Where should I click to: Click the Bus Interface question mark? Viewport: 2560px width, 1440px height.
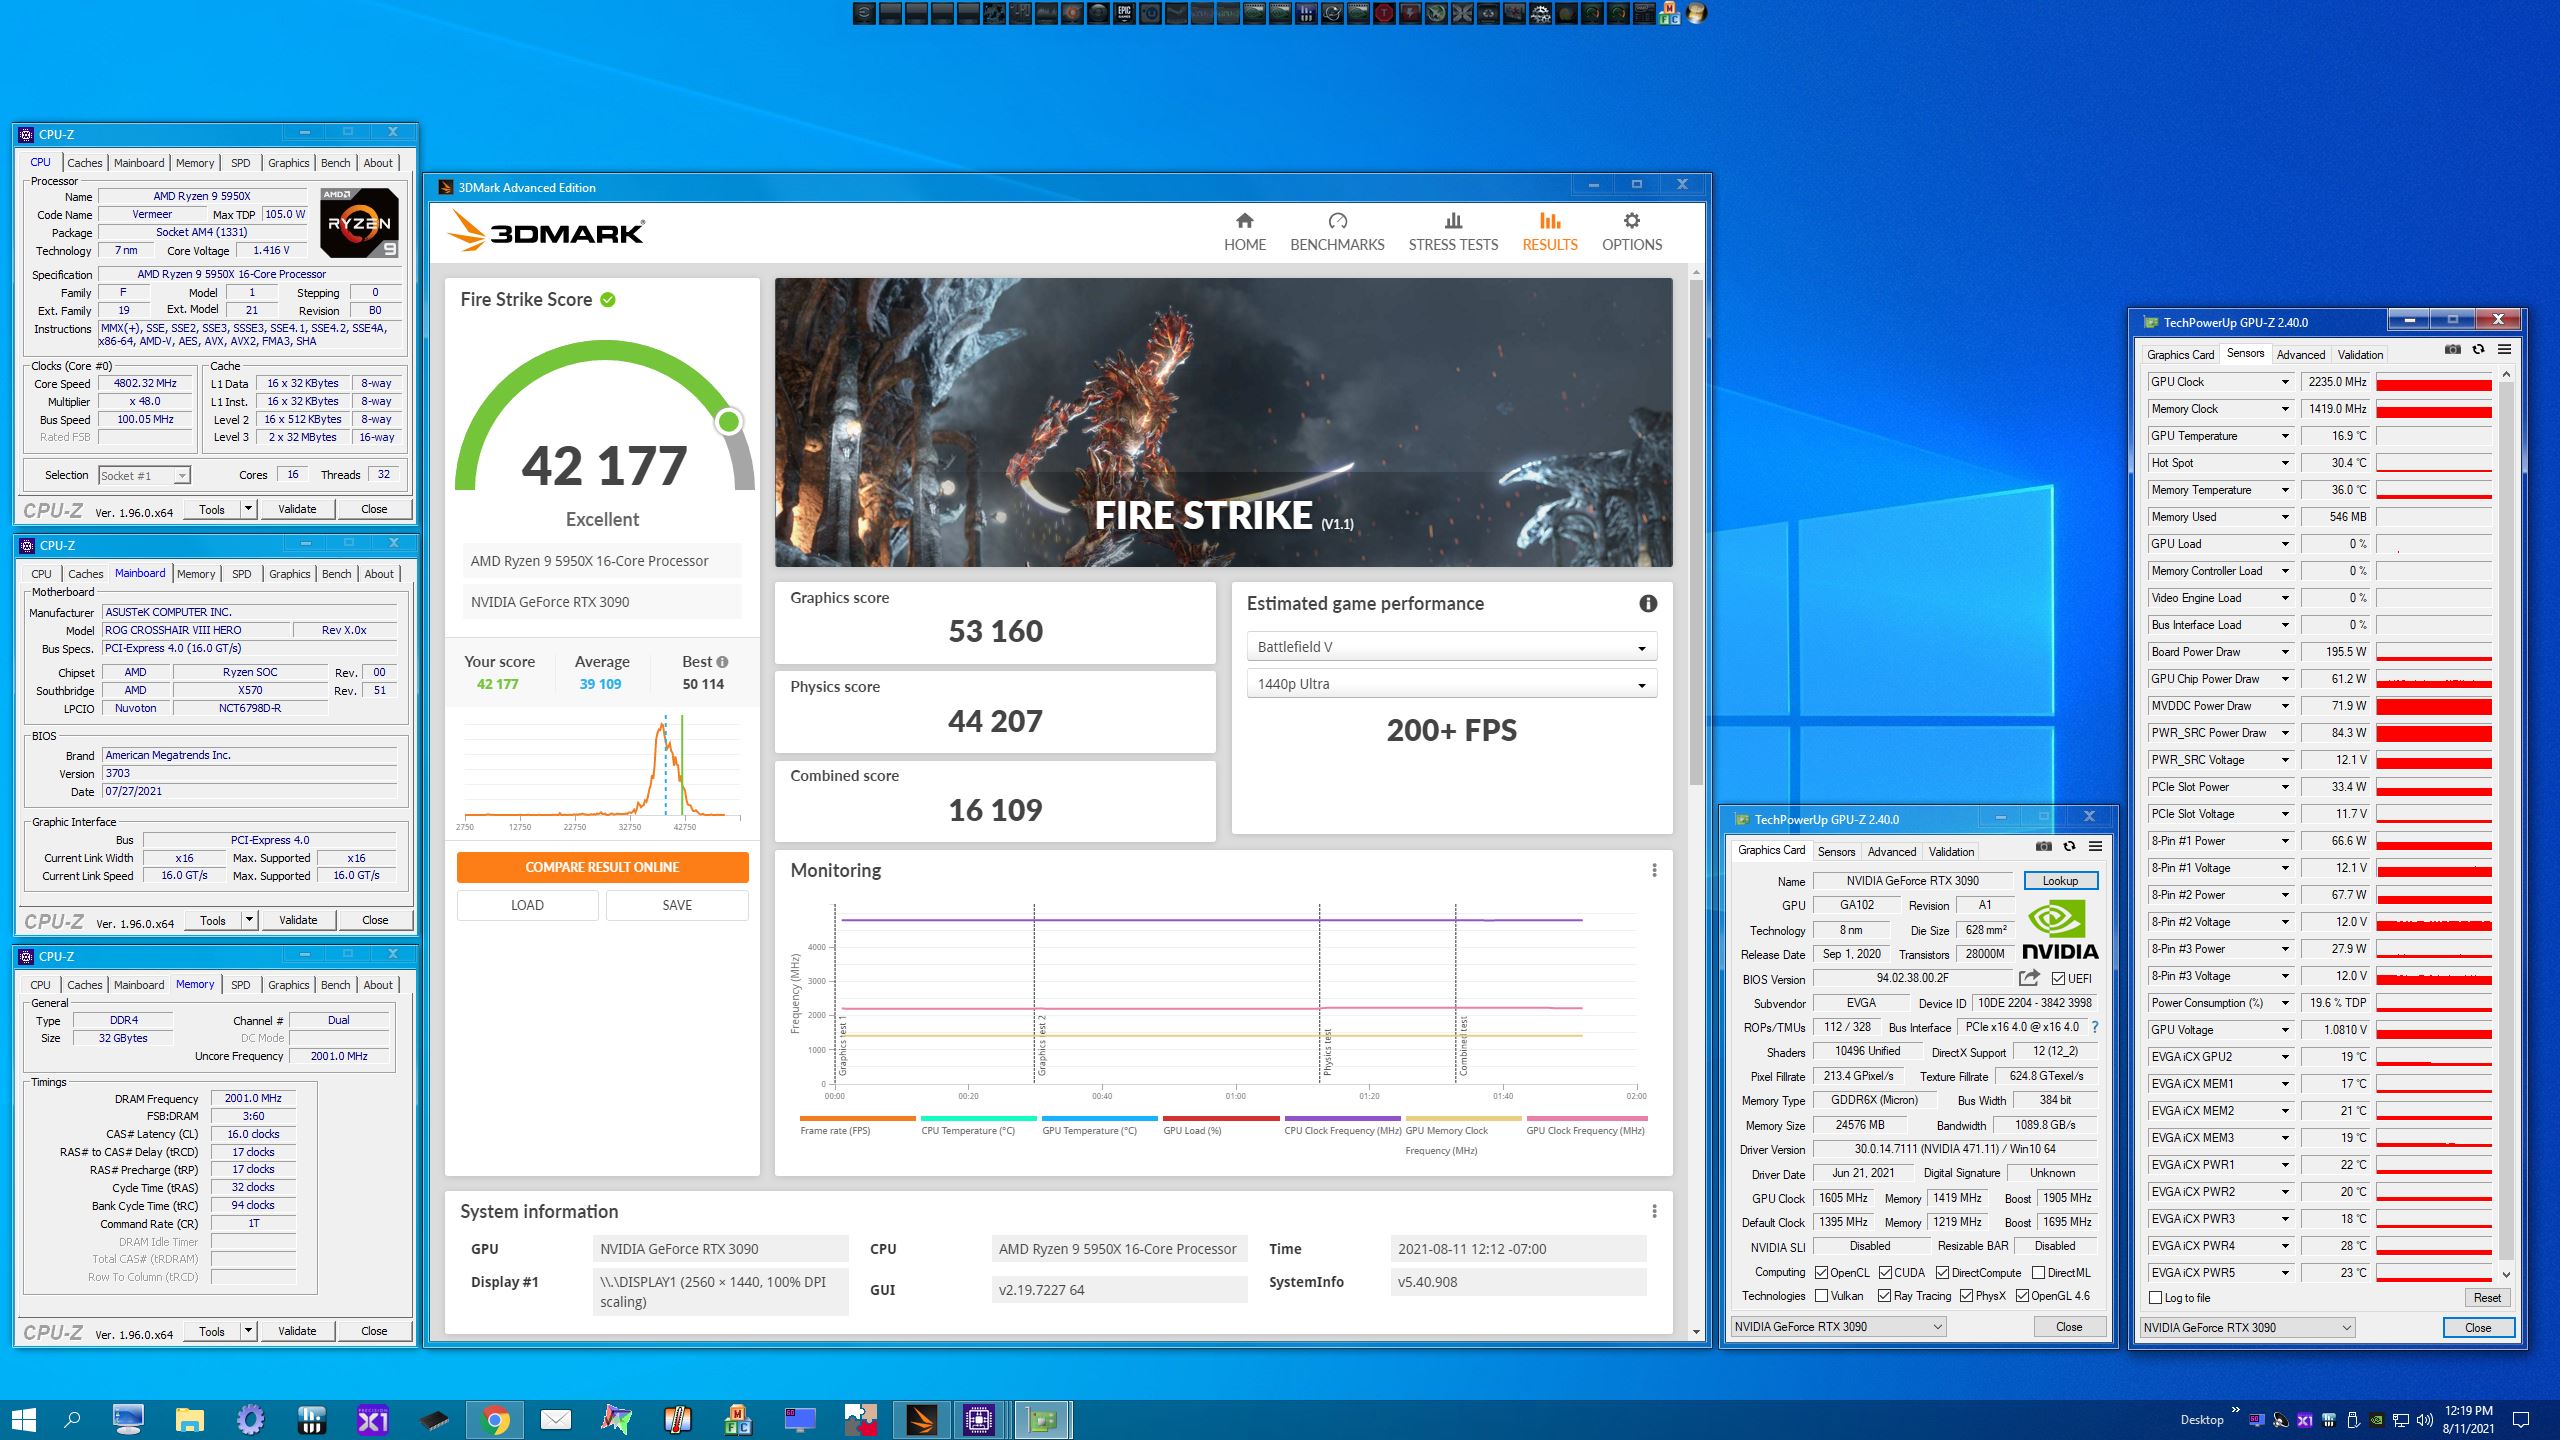coord(2095,1027)
